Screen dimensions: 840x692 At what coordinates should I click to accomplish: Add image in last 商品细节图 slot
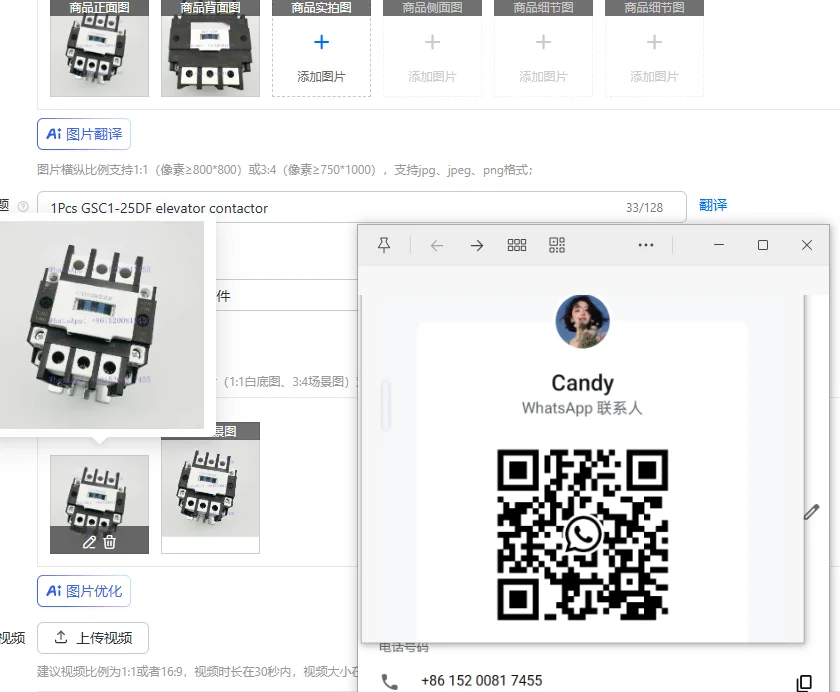[654, 57]
